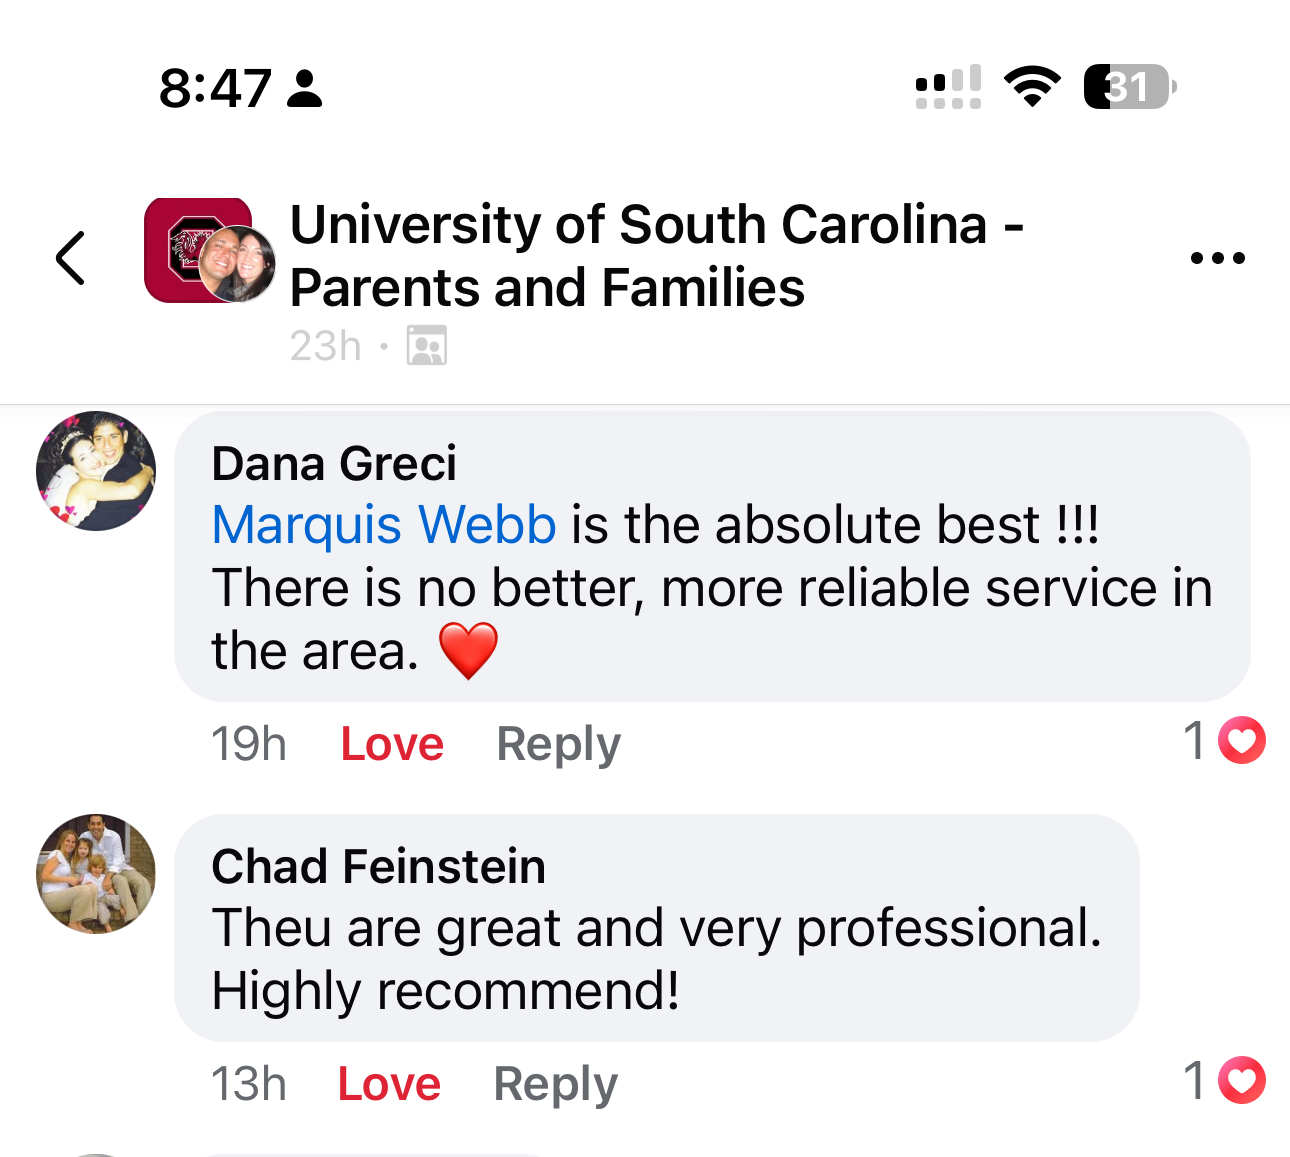Image resolution: width=1290 pixels, height=1157 pixels.
Task: Tap the battery indicator in status bar
Action: [x=1129, y=87]
